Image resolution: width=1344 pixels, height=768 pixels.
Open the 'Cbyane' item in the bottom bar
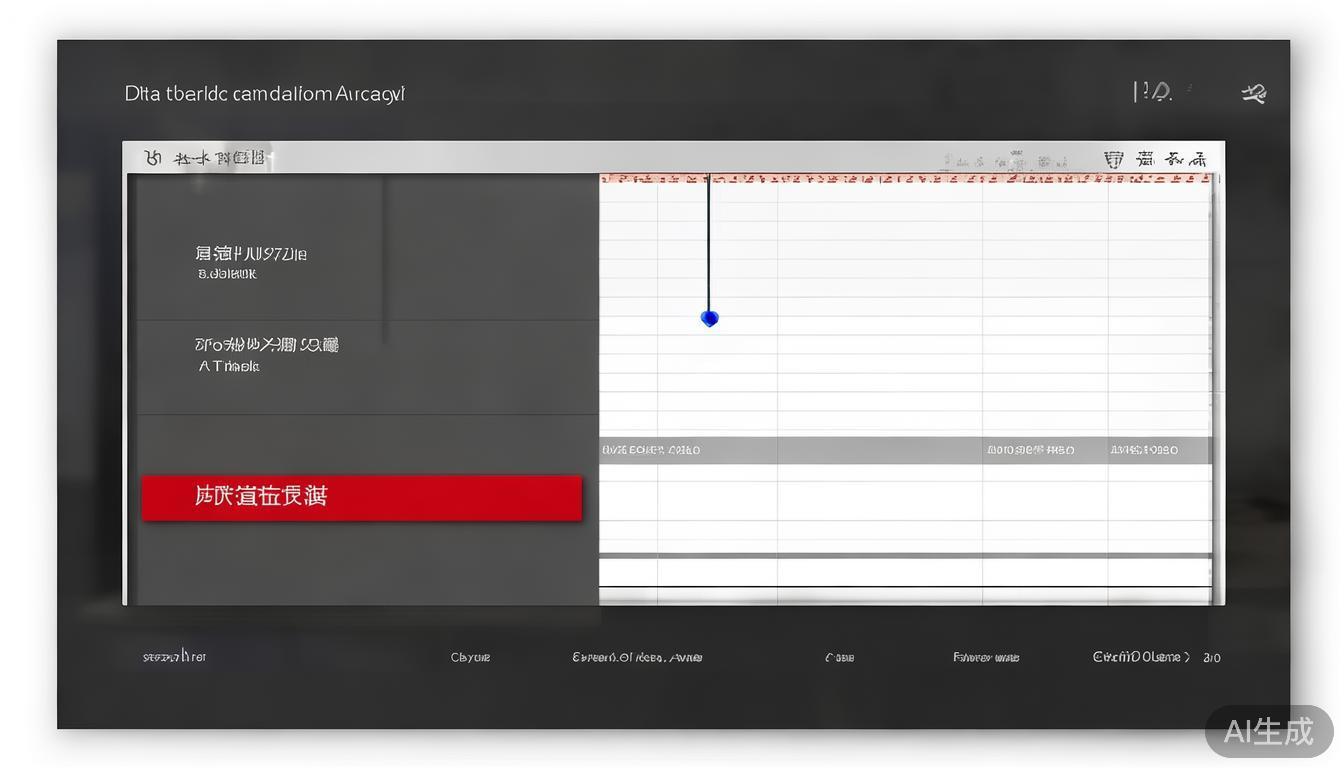pos(470,657)
